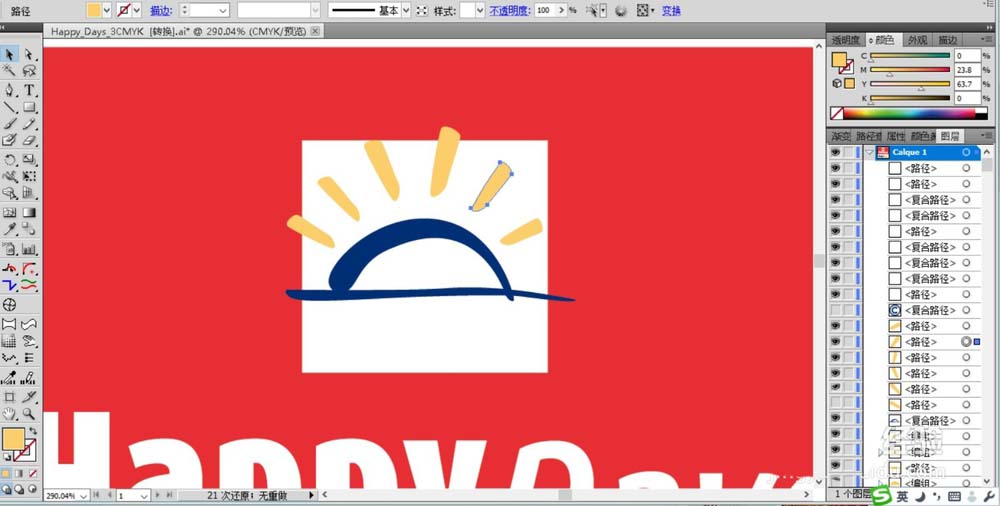Open the 样式 graphic style dropdown
The image size is (1000, 506).
(480, 10)
